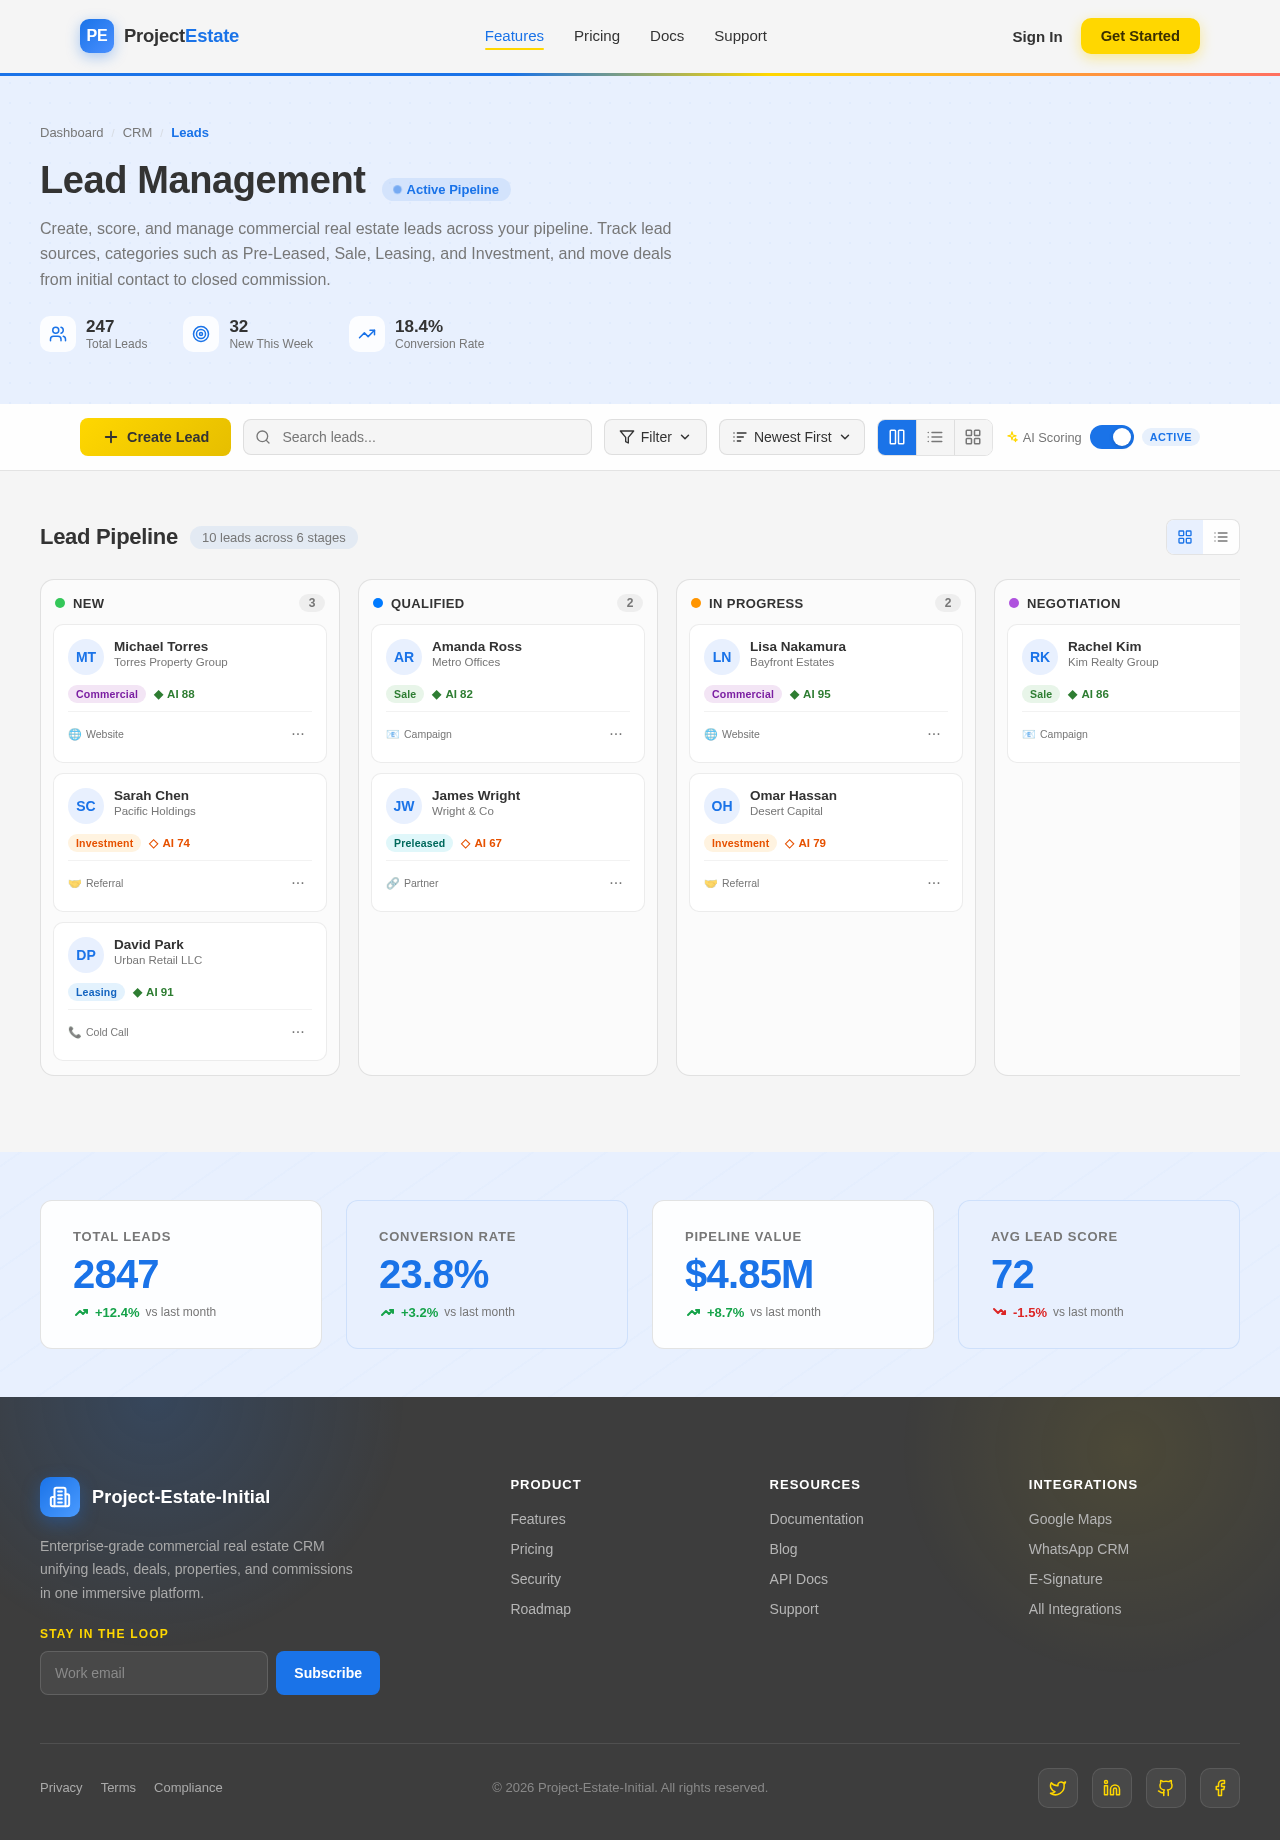Open the Omar Hassan lead name
Viewport: 1280px width, 1840px height.
pos(793,796)
